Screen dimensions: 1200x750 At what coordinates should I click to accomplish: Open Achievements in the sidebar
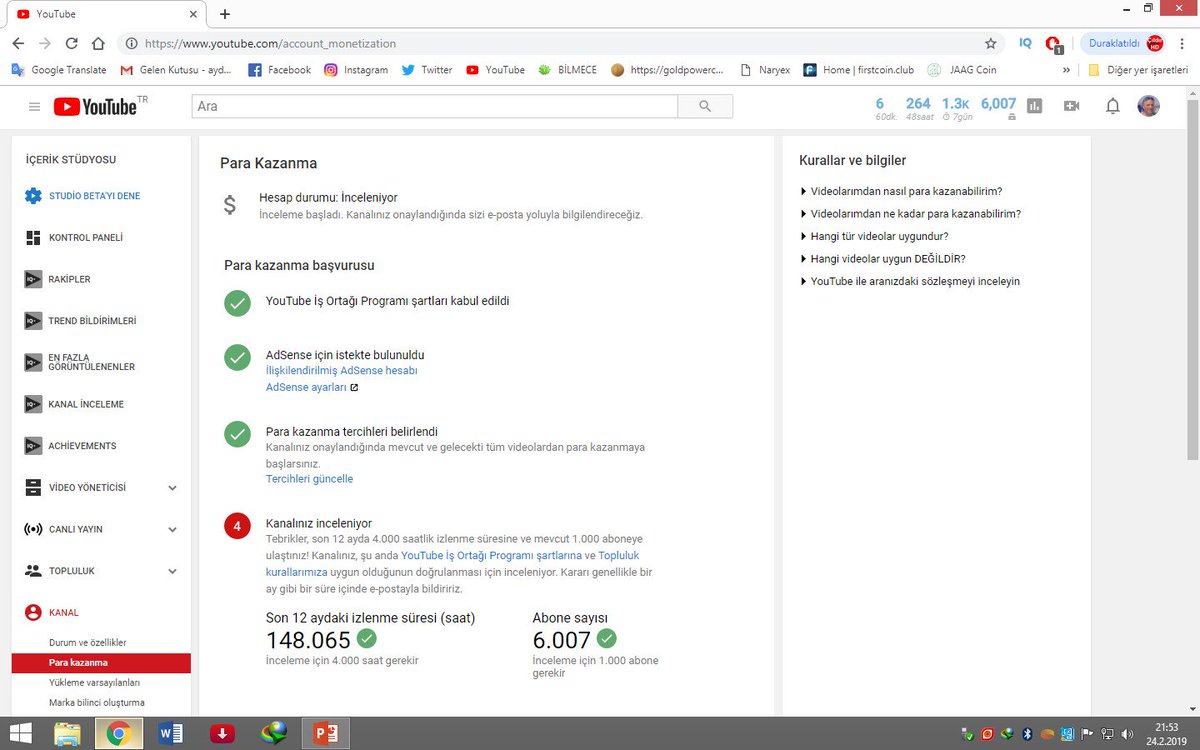pyautogui.click(x=82, y=446)
